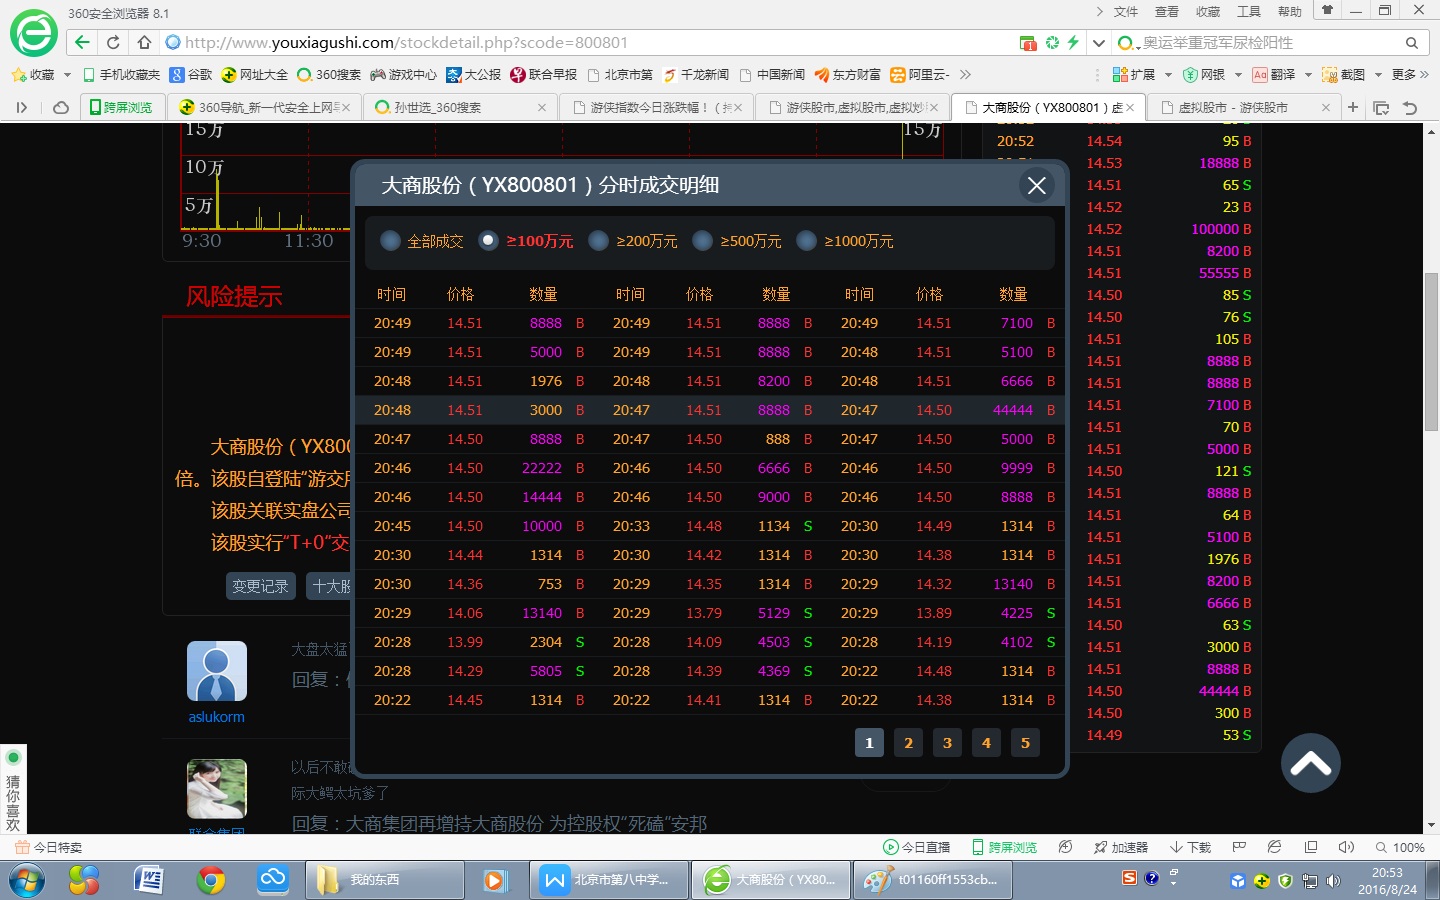Select the ≥200万元 filter radio button
Viewport: 1440px width, 900px height.
(x=598, y=241)
